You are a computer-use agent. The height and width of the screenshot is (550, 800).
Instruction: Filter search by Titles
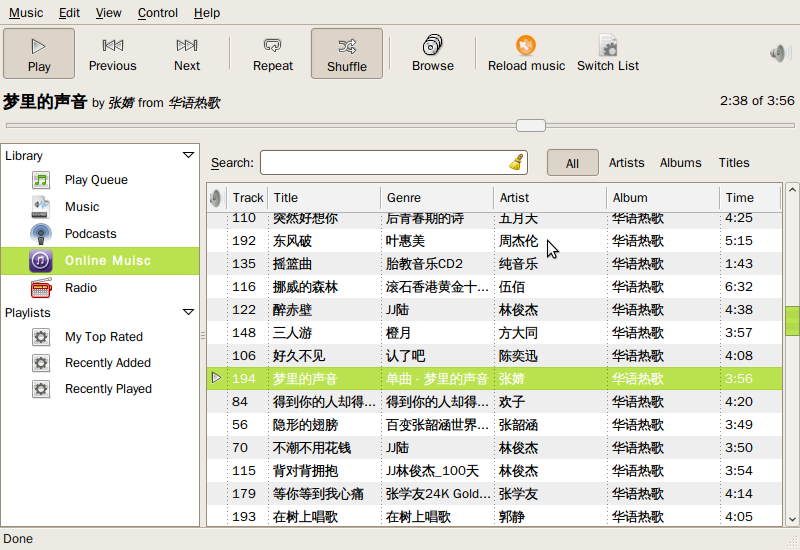pos(734,163)
